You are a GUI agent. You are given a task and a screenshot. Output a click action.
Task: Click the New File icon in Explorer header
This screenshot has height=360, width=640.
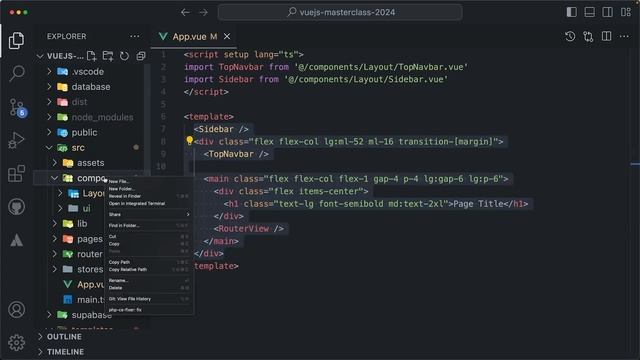pyautogui.click(x=91, y=56)
